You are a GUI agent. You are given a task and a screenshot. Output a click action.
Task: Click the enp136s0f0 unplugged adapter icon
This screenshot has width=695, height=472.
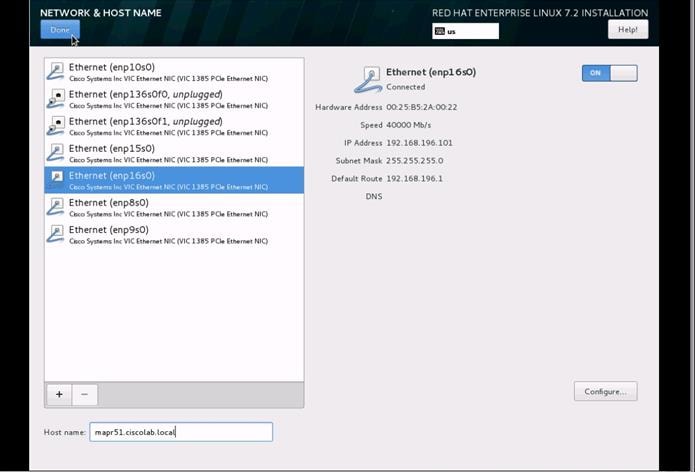tap(56, 99)
